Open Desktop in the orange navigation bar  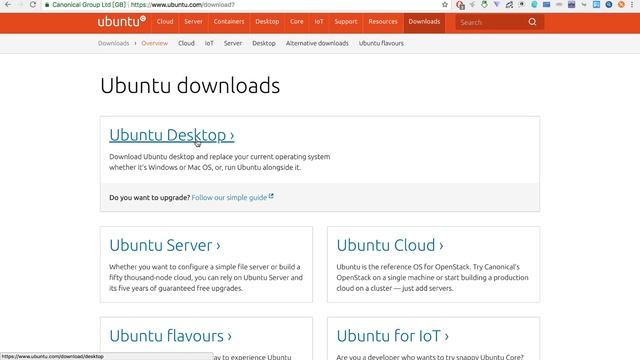[267, 22]
